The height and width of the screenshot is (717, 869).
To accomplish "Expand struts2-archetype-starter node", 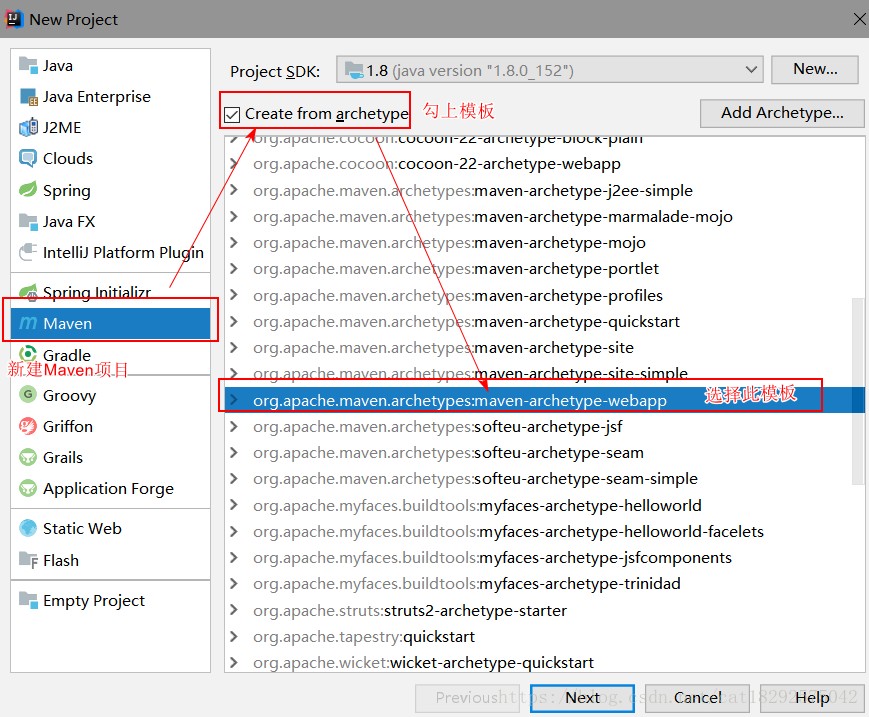I will 234,610.
